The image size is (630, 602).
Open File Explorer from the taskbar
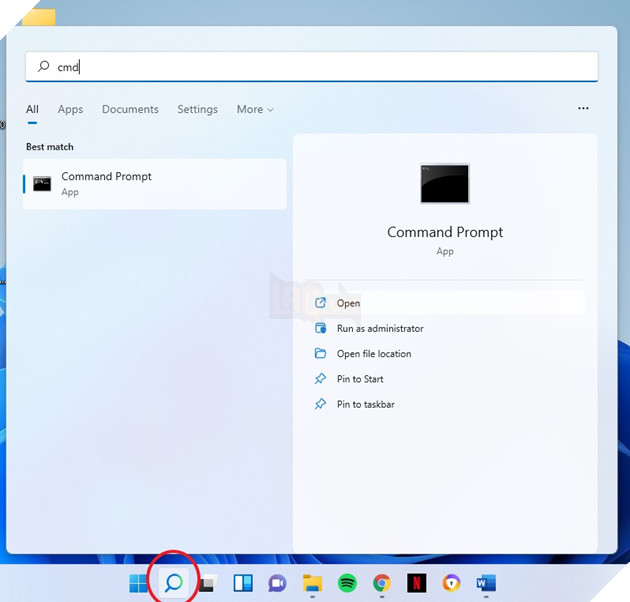pos(313,583)
